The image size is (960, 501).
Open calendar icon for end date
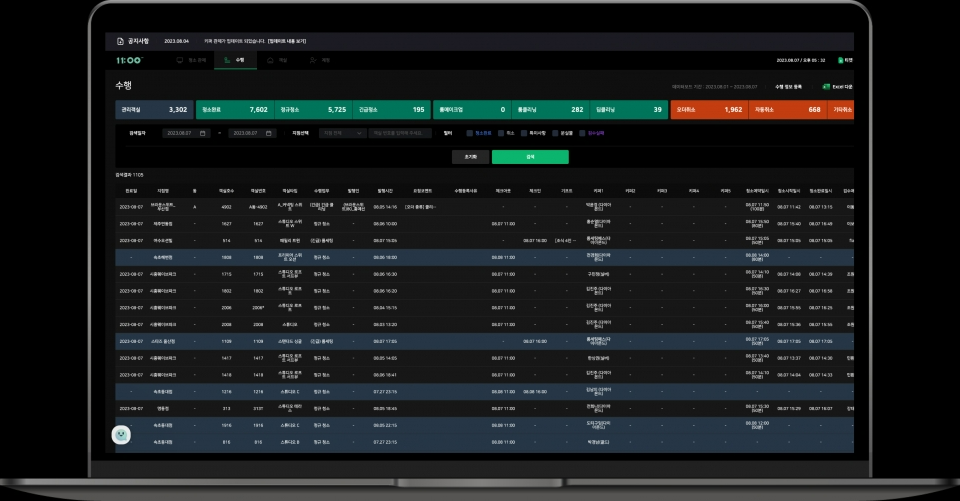pyautogui.click(x=266, y=133)
